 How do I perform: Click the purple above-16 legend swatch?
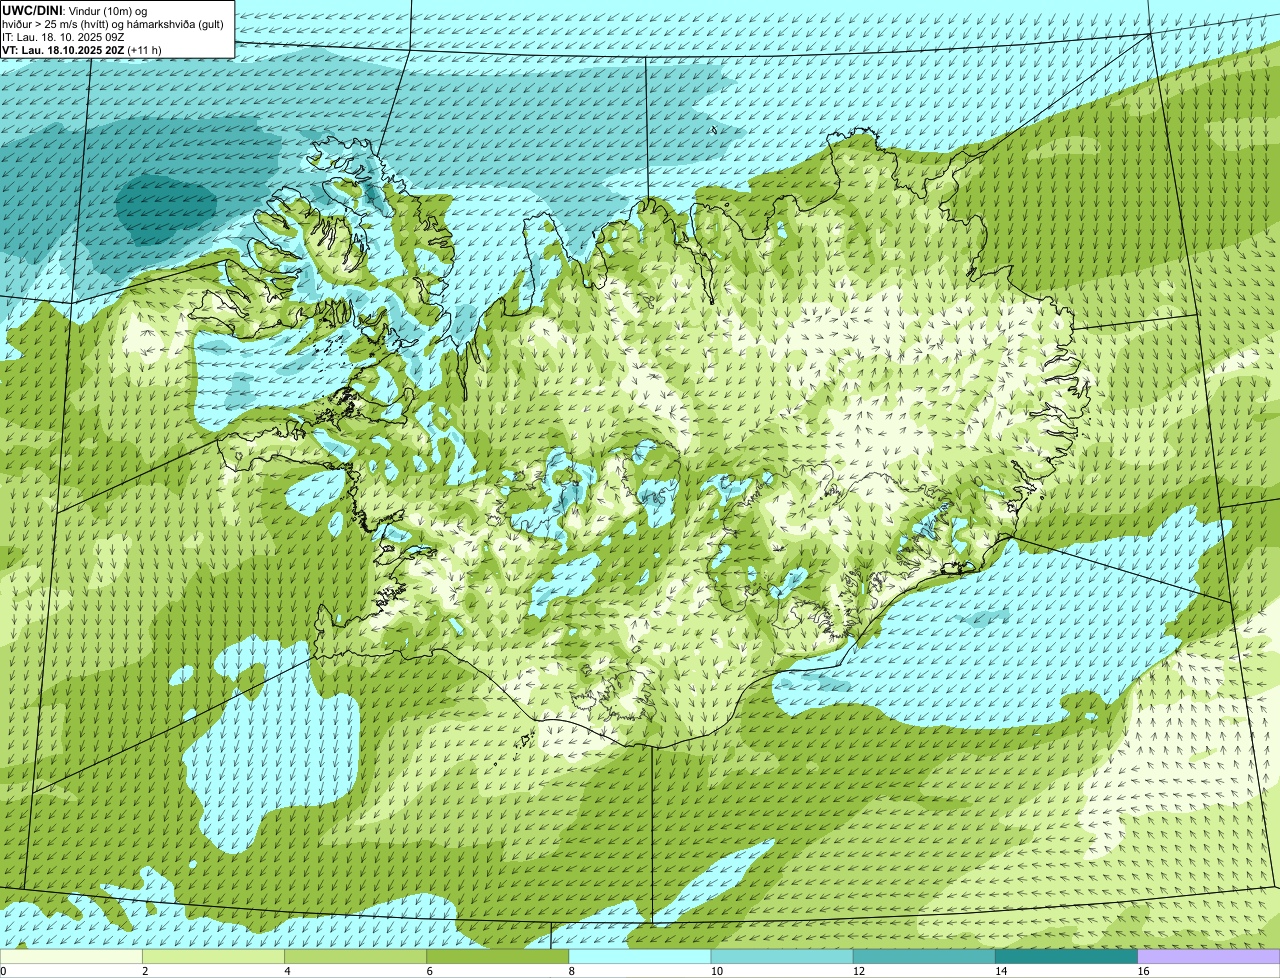(1209, 957)
